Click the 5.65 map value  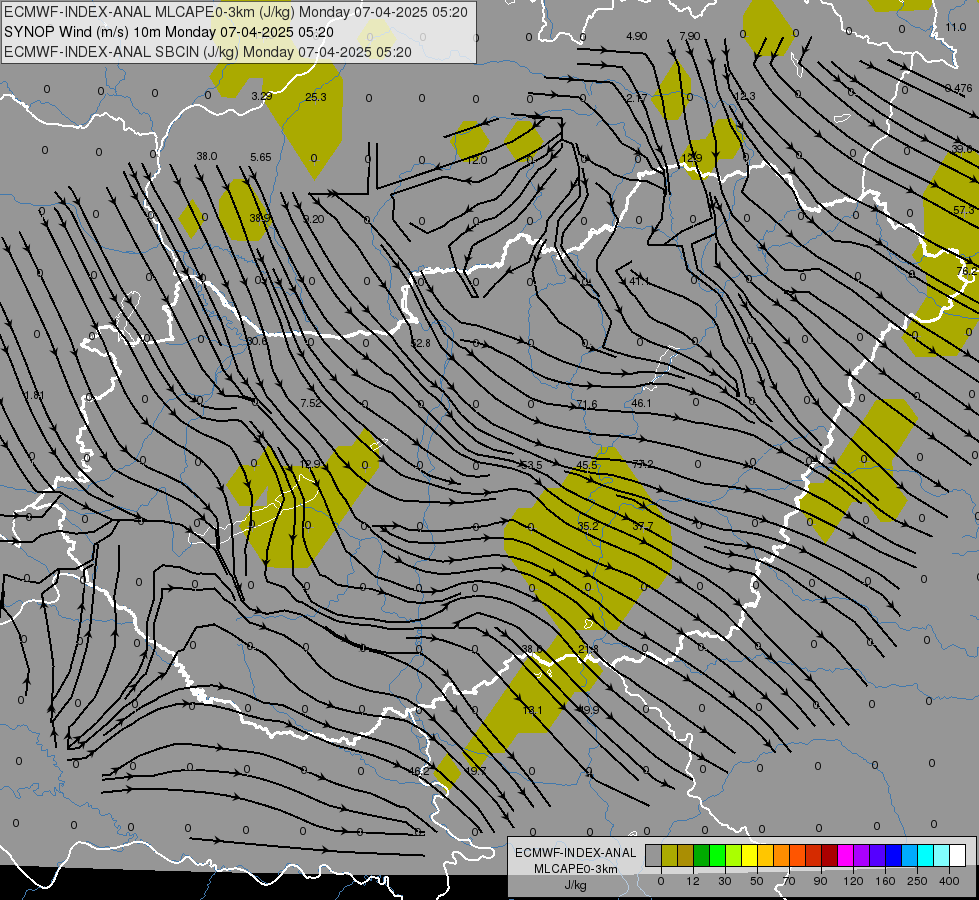click(261, 157)
